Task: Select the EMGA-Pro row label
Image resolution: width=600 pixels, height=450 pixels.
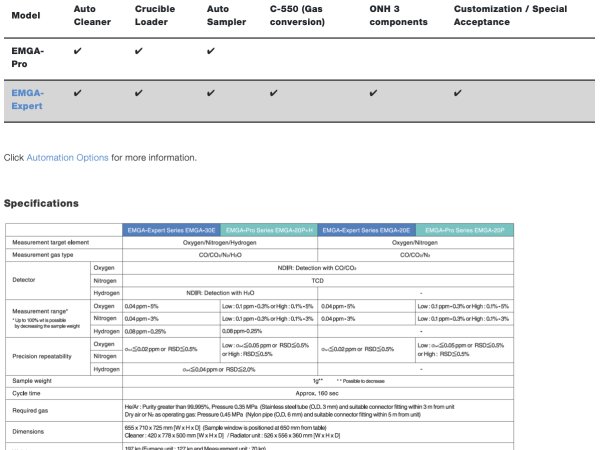Action: click(x=28, y=57)
